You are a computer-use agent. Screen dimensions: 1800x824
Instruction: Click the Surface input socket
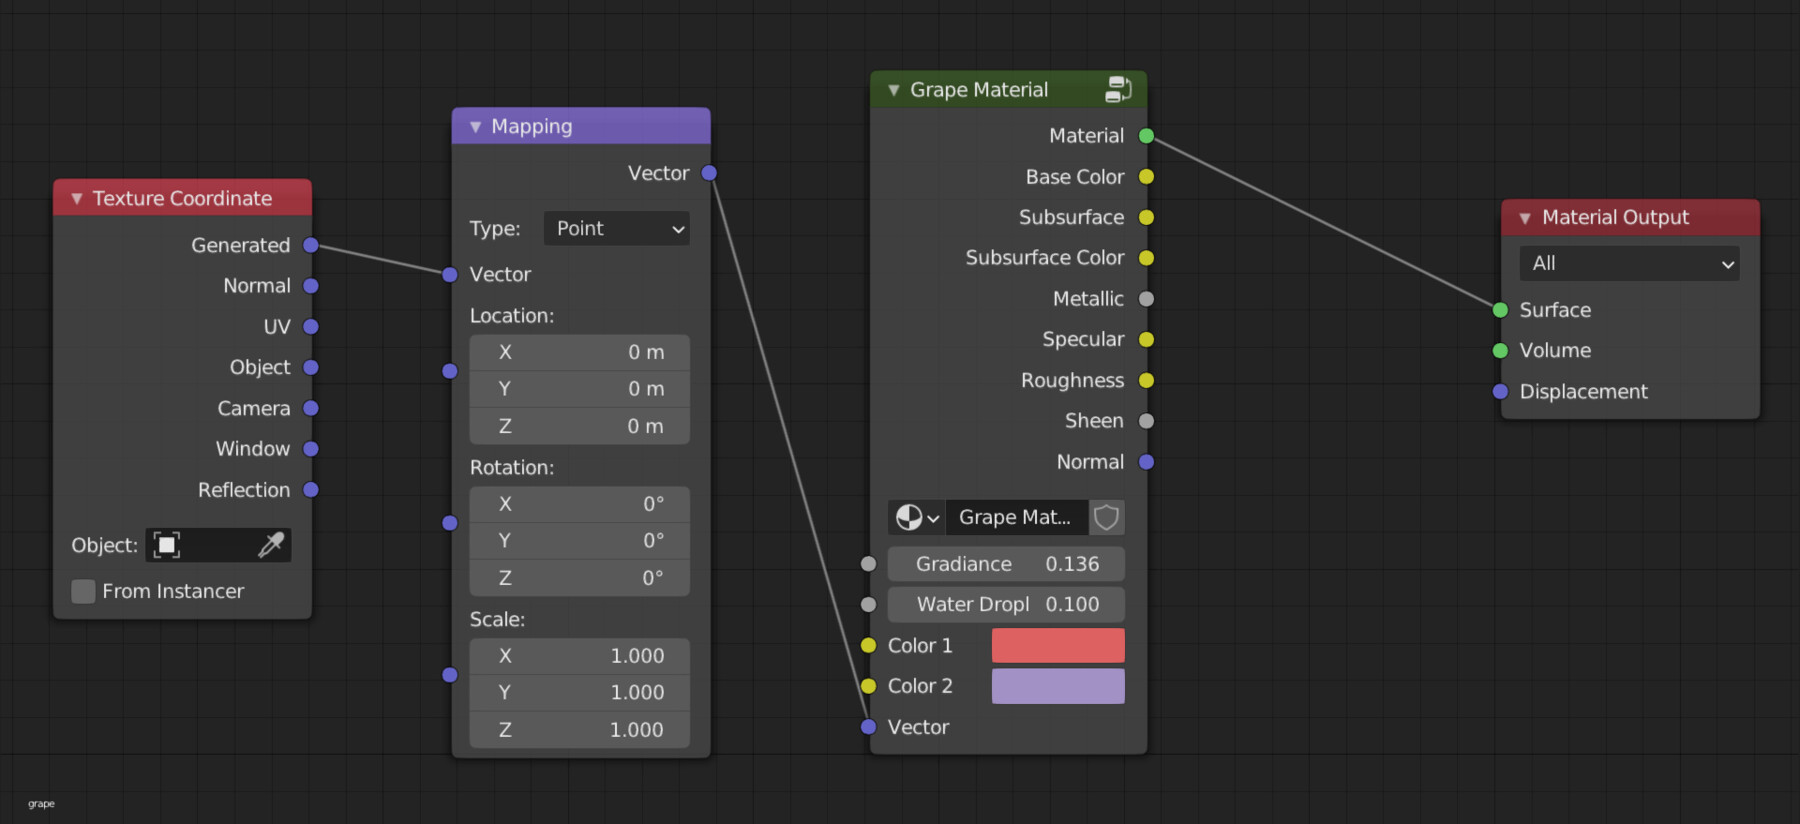1500,310
